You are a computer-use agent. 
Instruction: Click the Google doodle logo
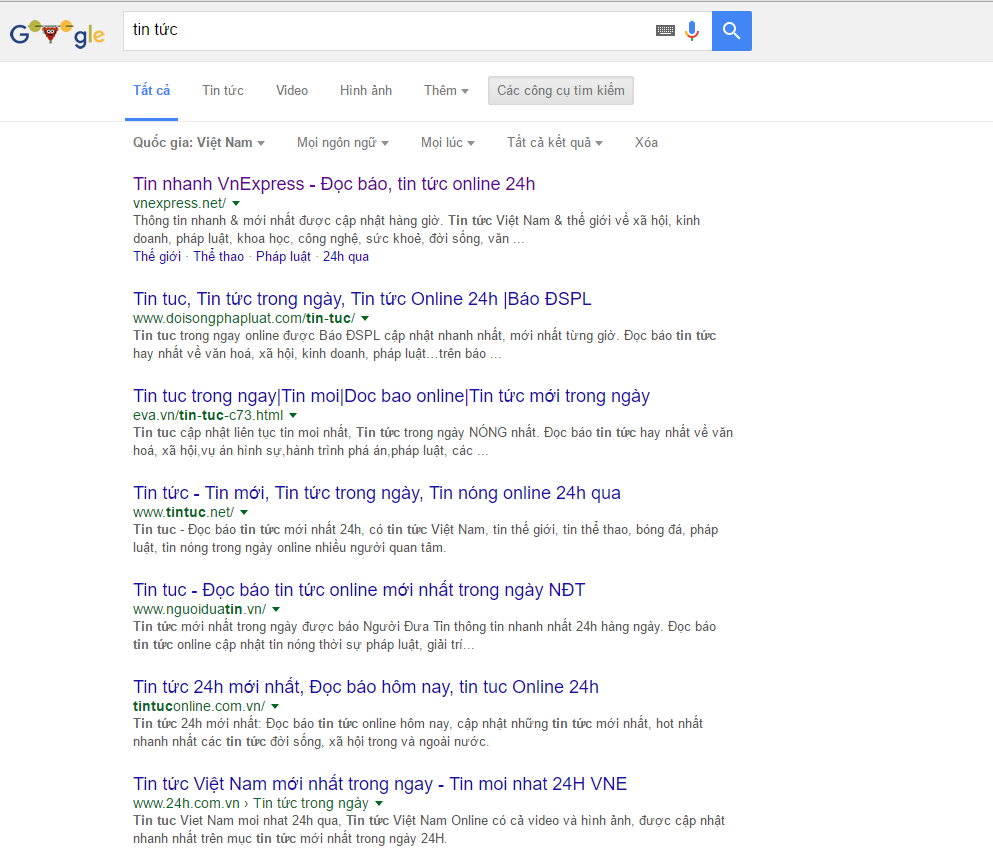(x=57, y=33)
